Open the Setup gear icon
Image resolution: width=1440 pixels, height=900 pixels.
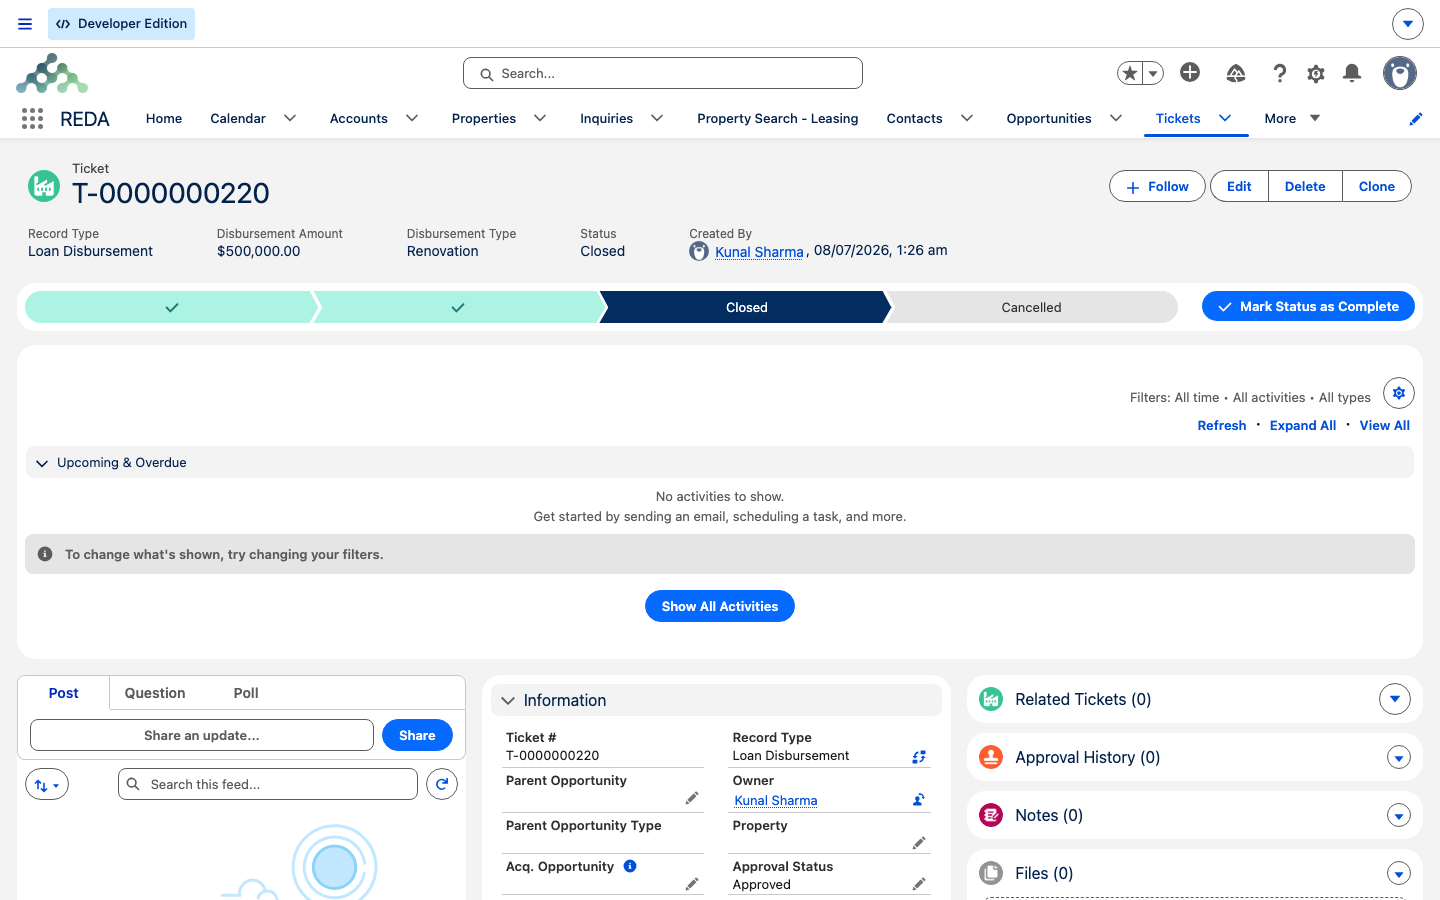pyautogui.click(x=1316, y=73)
